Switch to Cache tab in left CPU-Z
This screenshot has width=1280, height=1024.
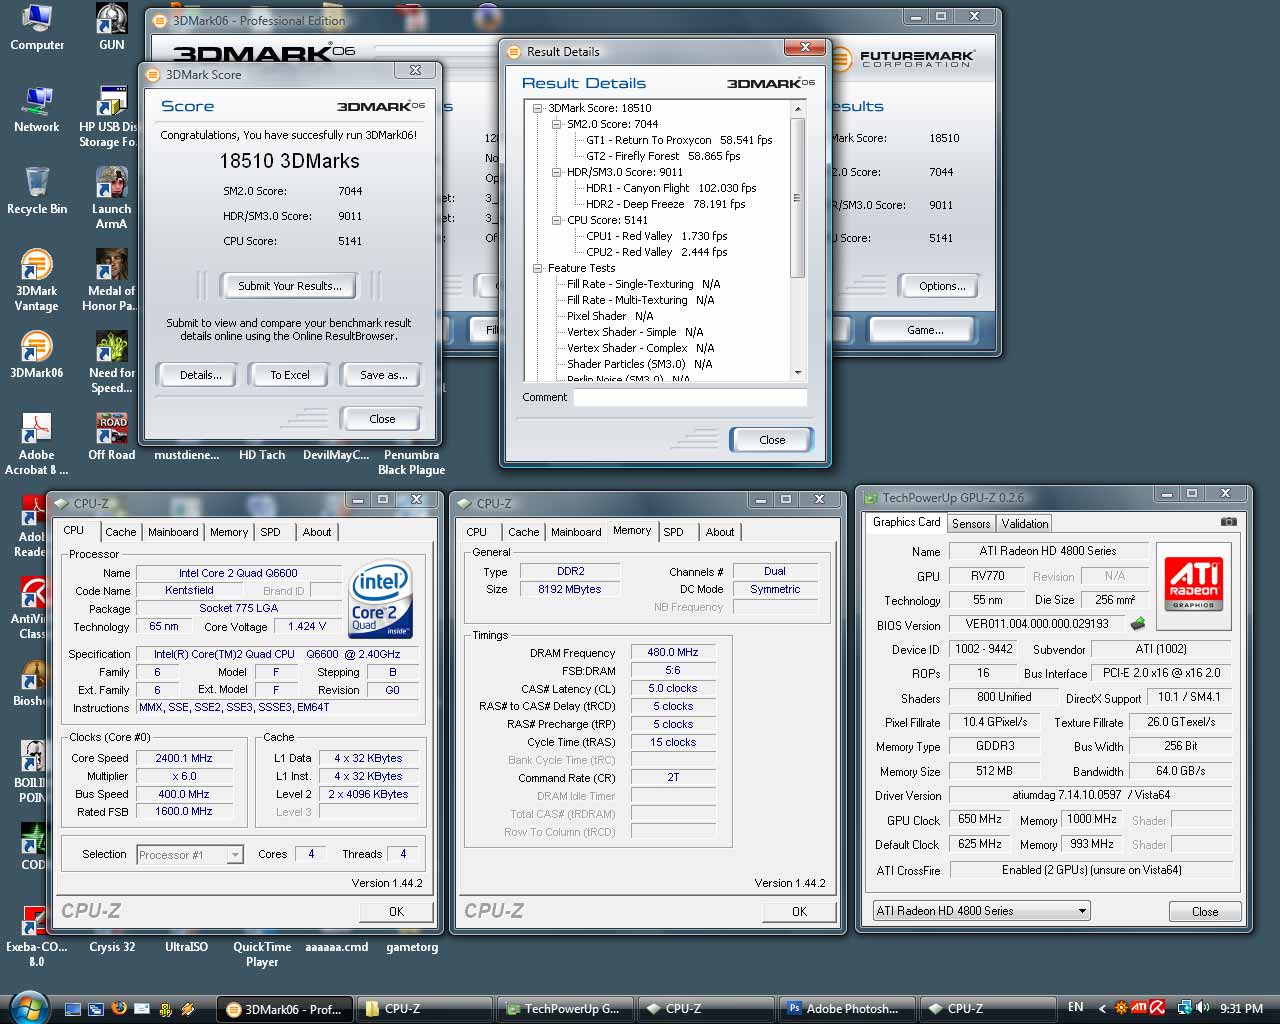pyautogui.click(x=120, y=532)
